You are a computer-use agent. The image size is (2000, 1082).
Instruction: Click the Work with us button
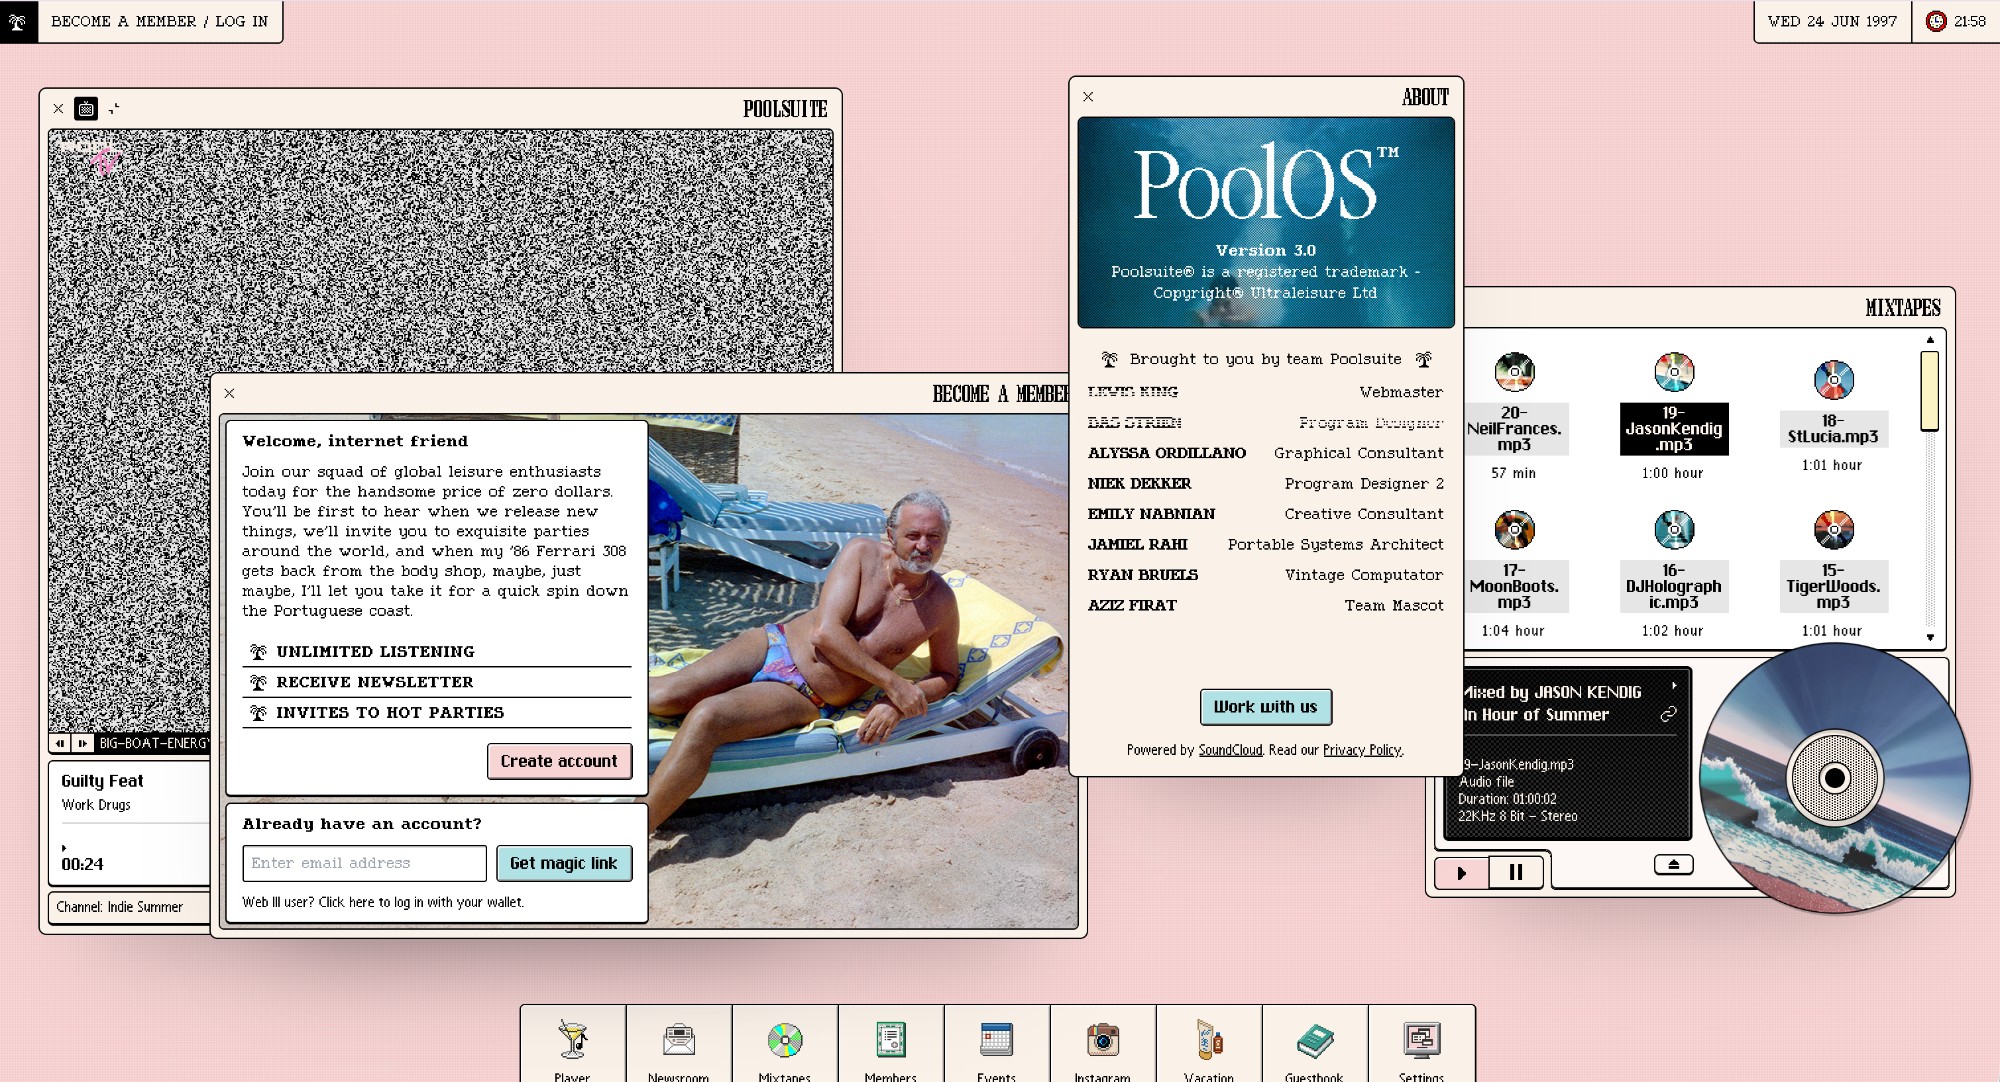[x=1266, y=707]
